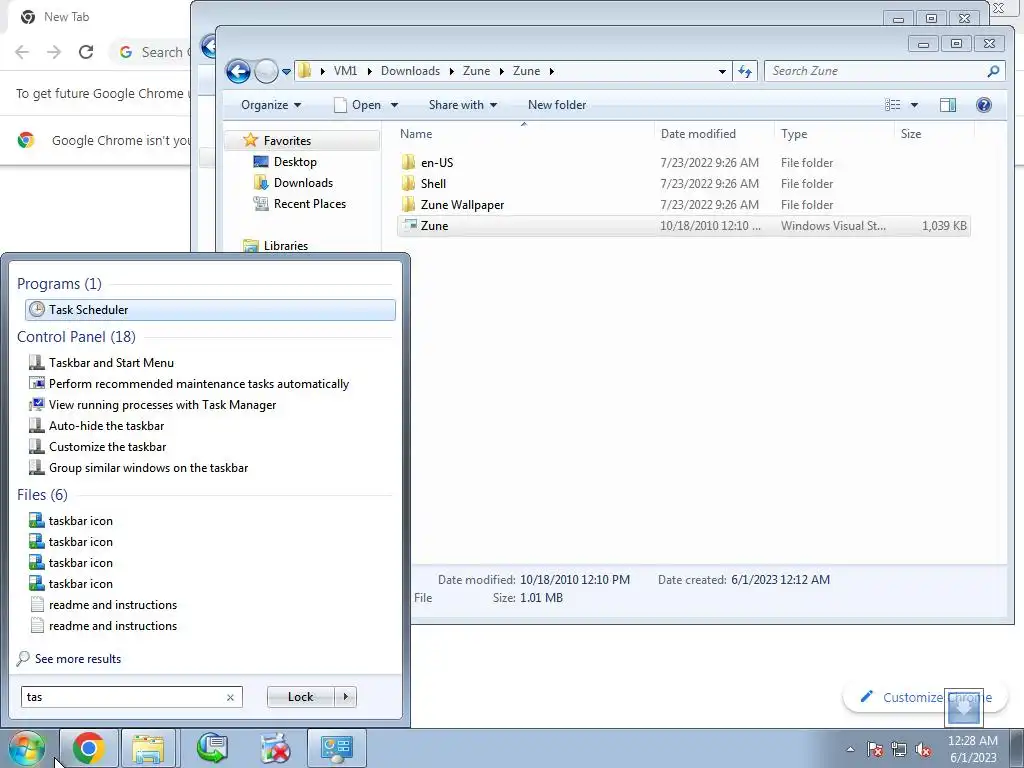This screenshot has height=768, width=1024.
Task: Show hidden tray icons arrow
Action: (x=850, y=749)
